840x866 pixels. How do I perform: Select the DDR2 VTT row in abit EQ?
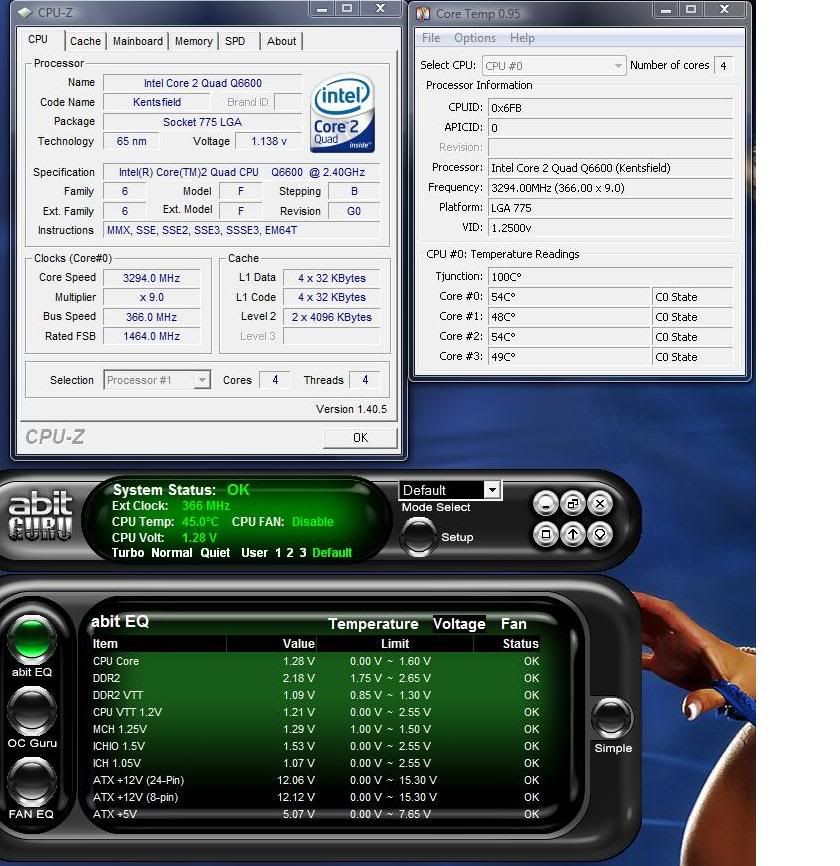point(316,695)
